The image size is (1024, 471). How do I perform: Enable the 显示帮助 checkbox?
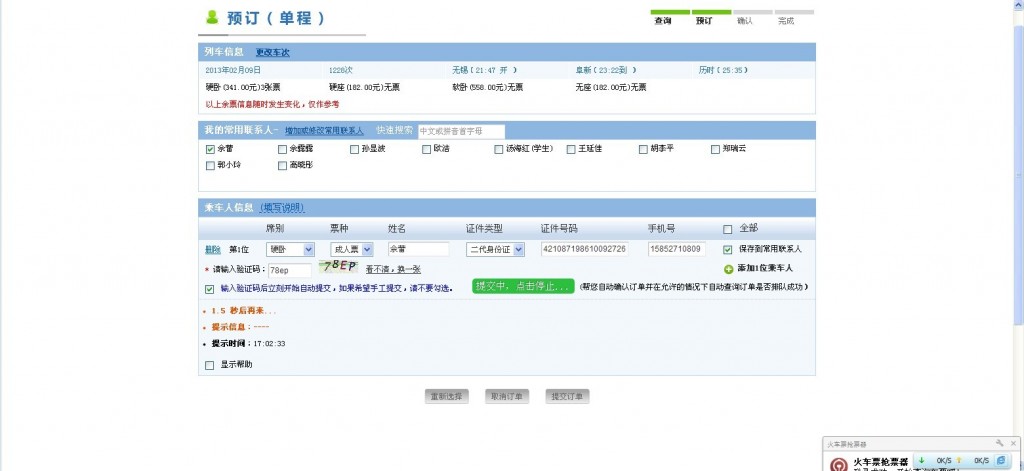(x=210, y=365)
